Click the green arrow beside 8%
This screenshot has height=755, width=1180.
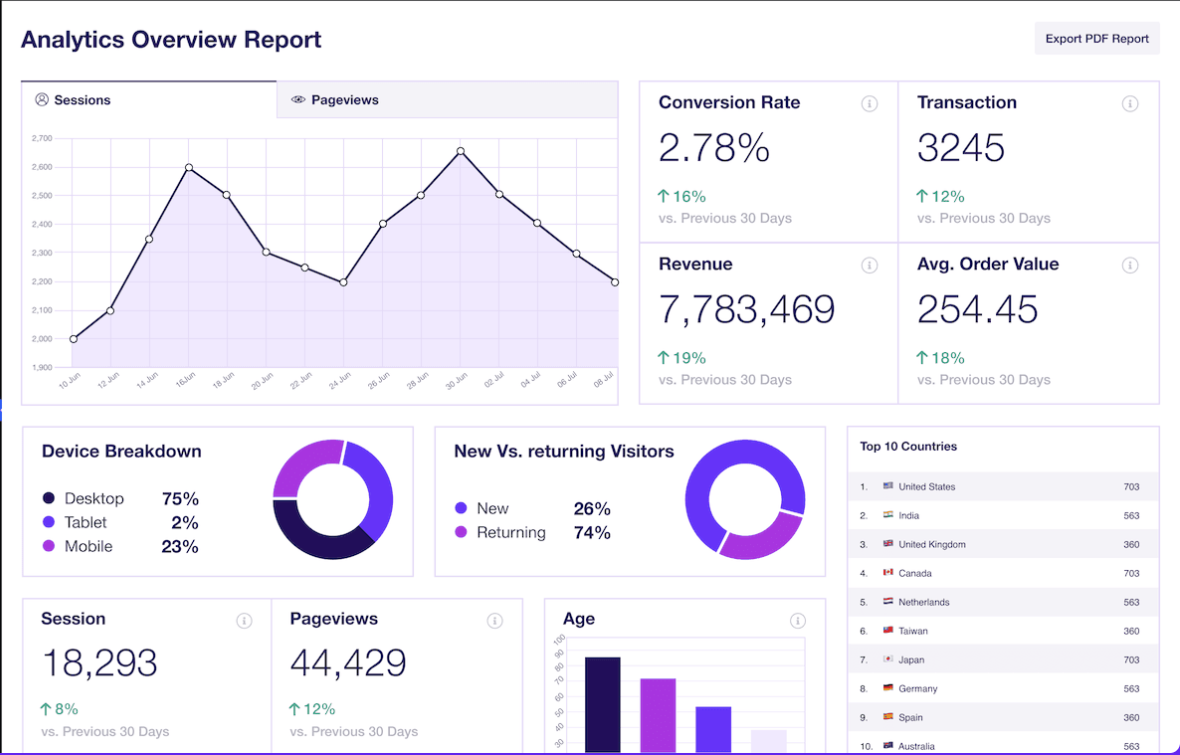coord(46,709)
